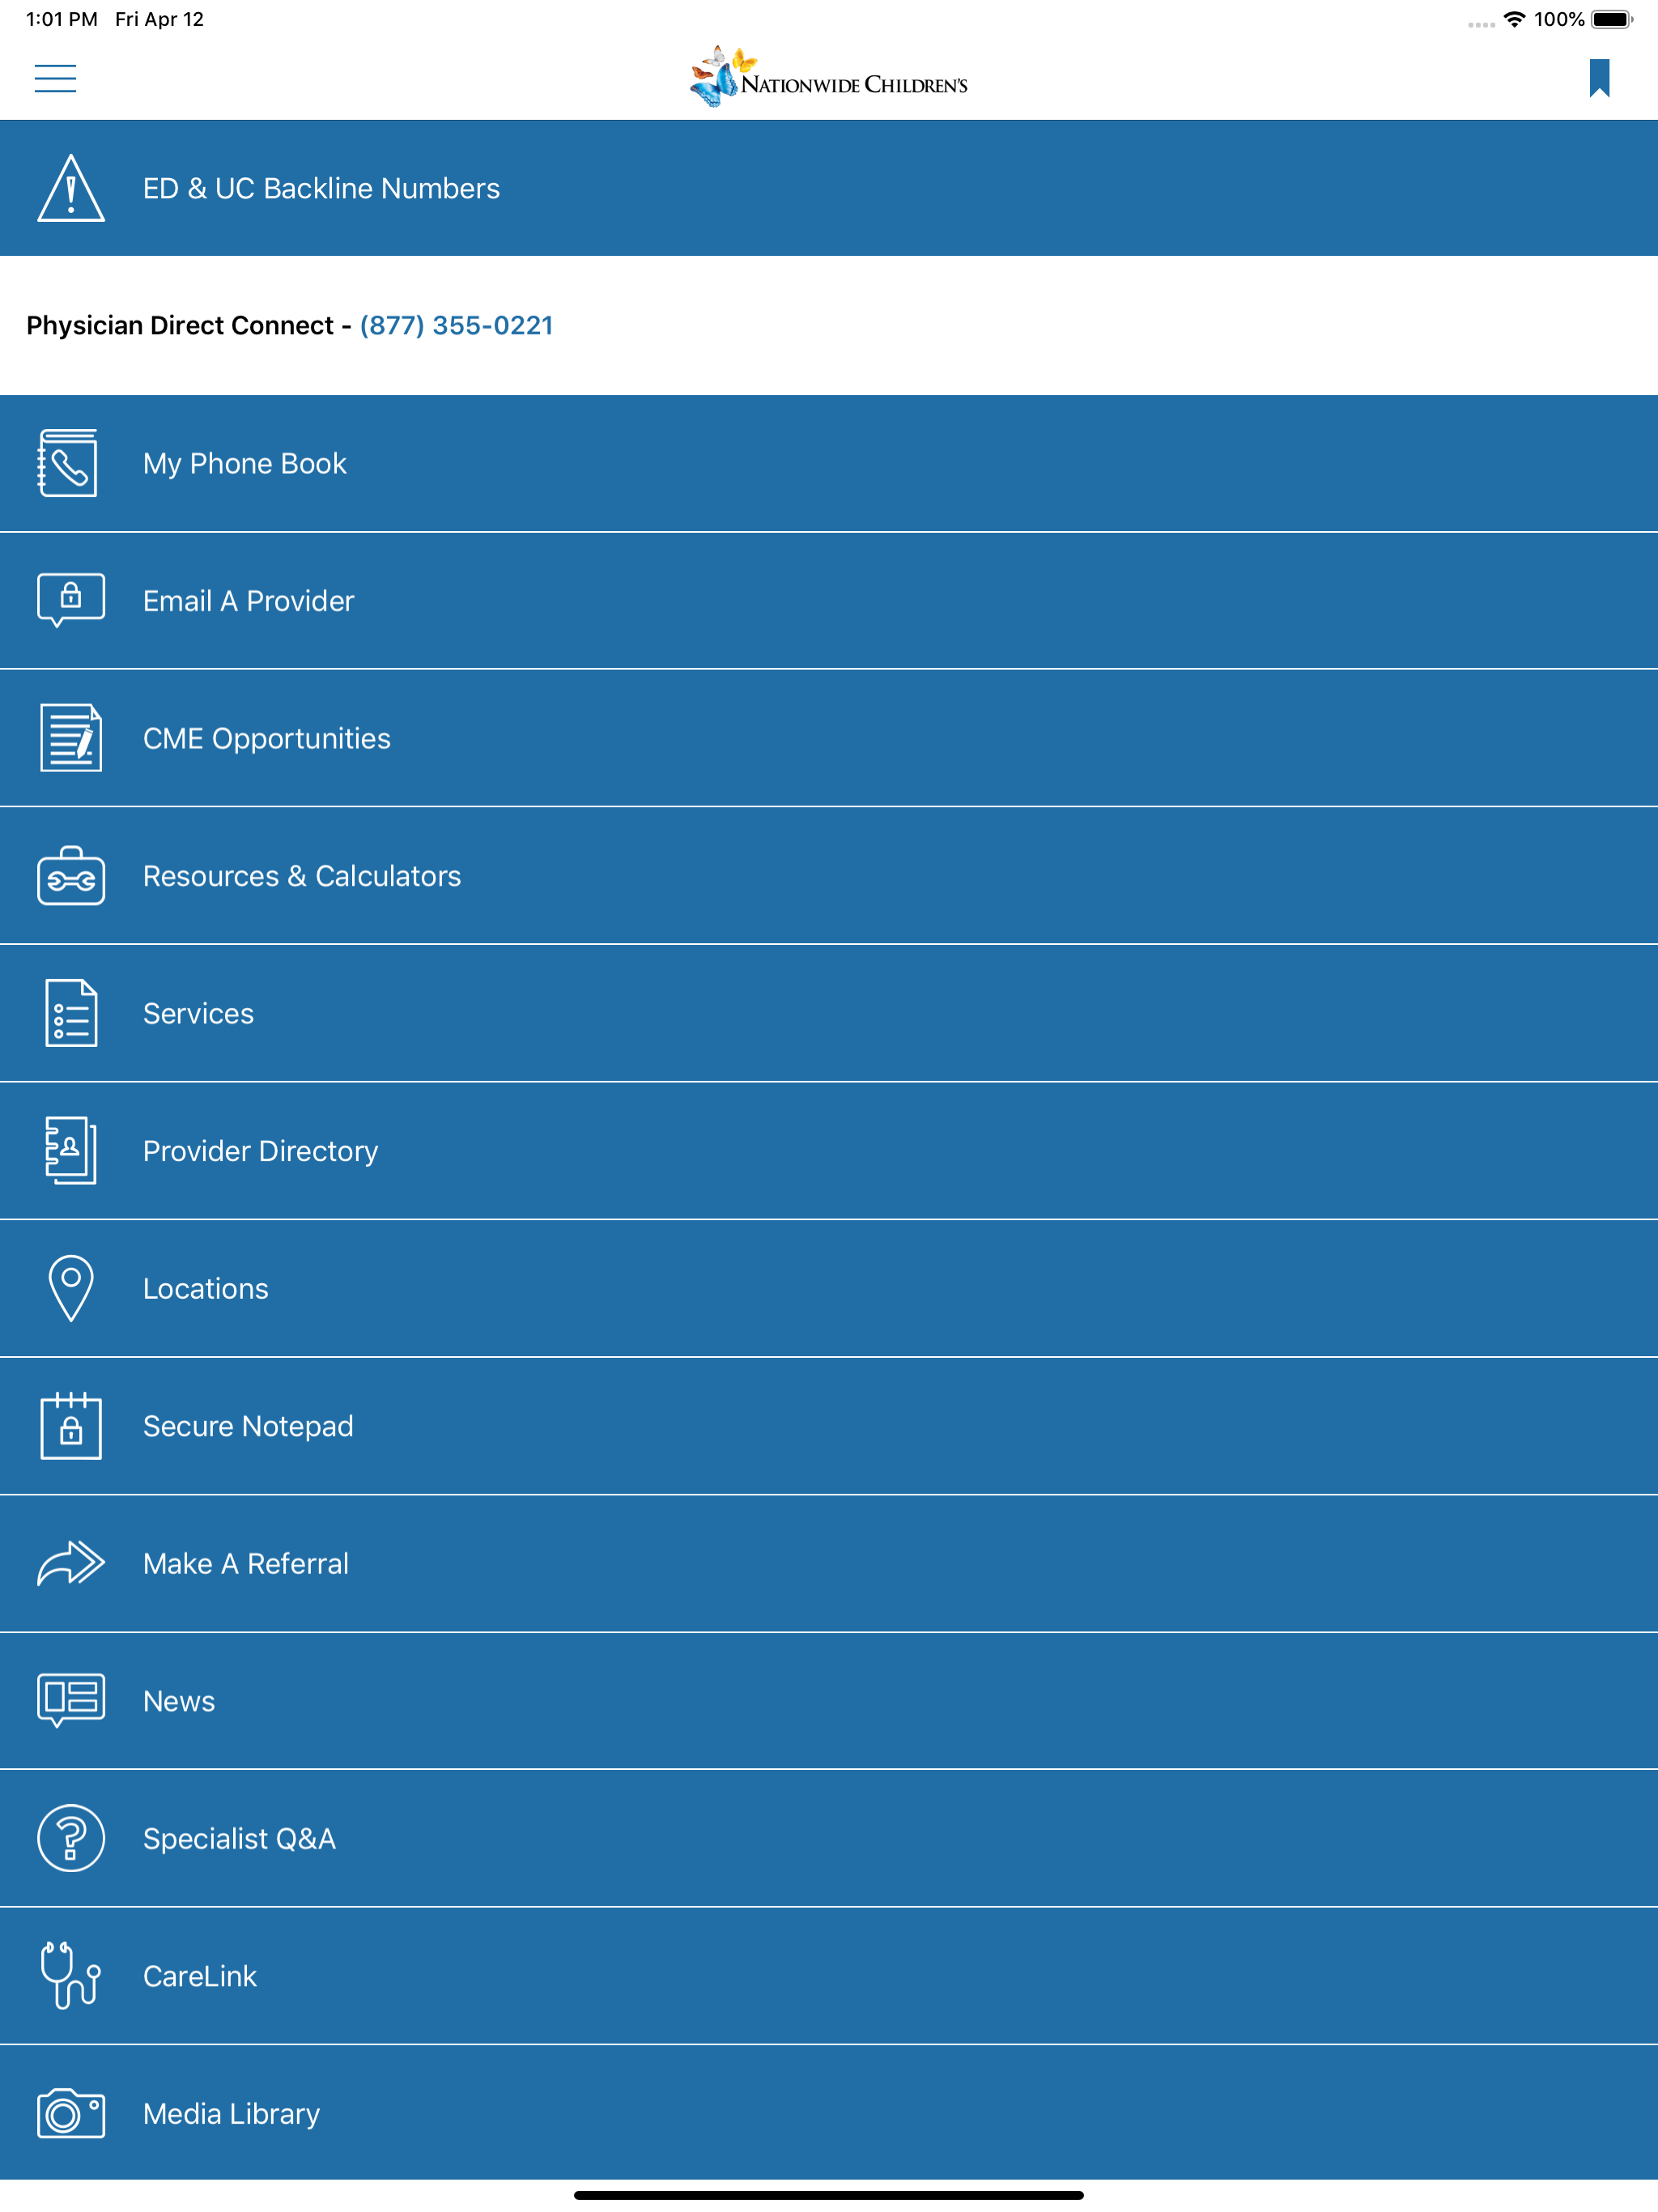
Task: Tap the phone book icon
Action: [x=69, y=463]
